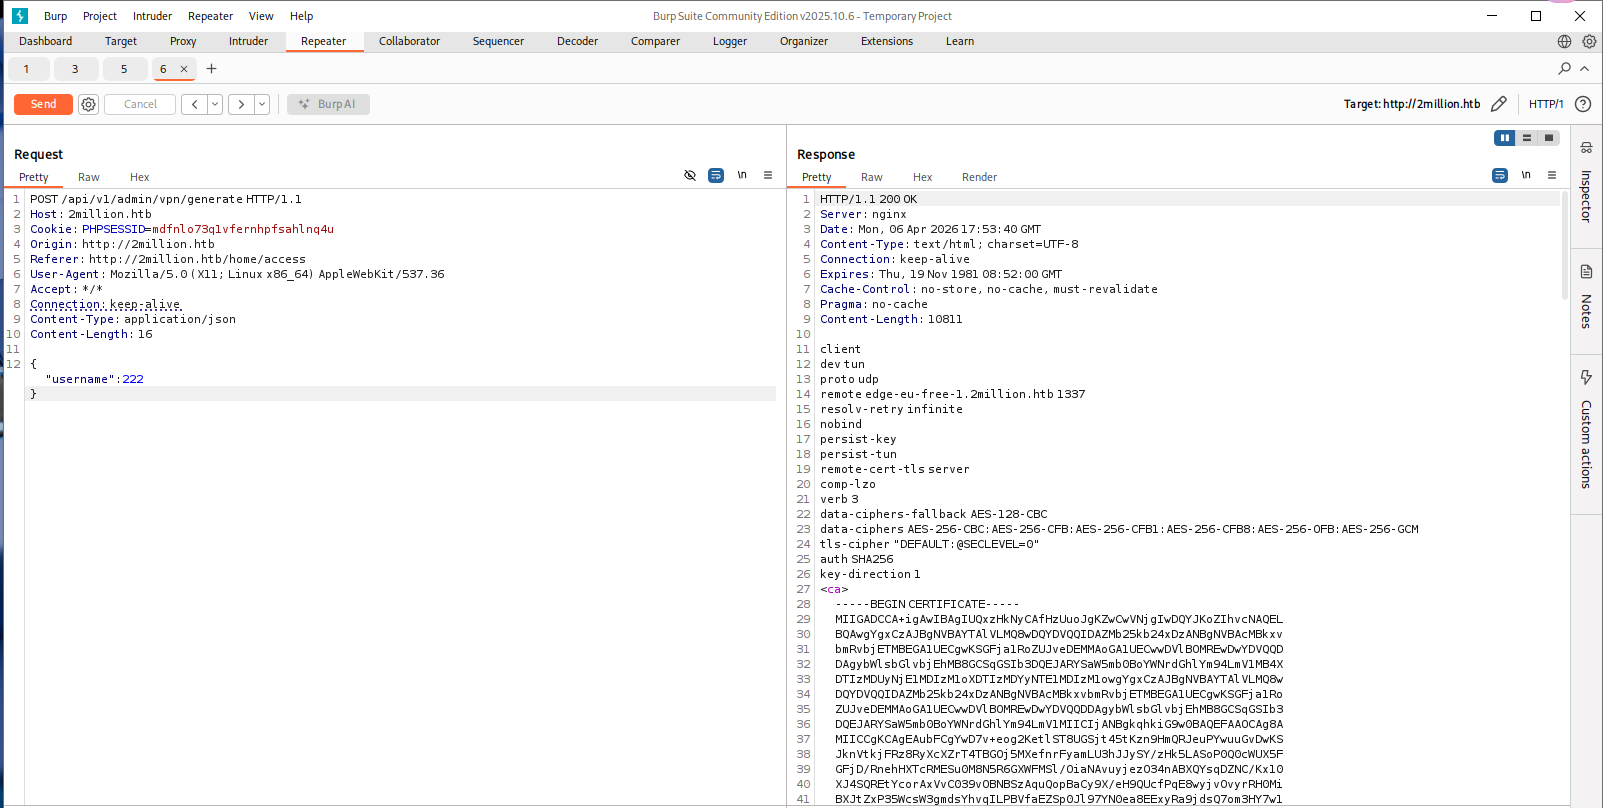This screenshot has height=808, width=1603.
Task: Edit target with the pencil icon
Action: pyautogui.click(x=1498, y=104)
